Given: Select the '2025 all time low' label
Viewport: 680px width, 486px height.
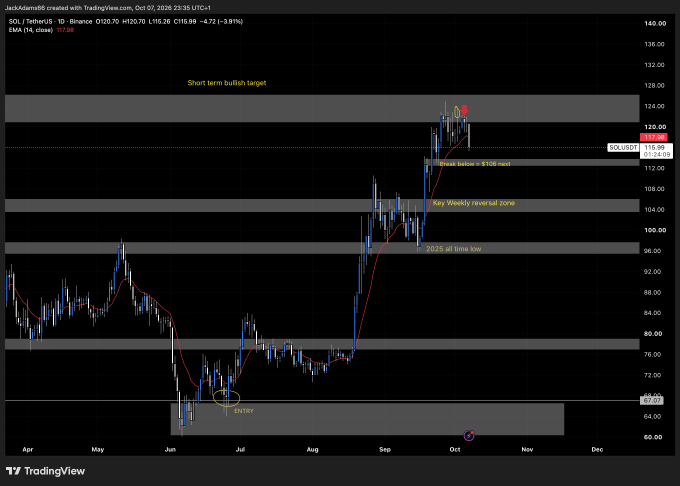Looking at the screenshot, I should click(x=454, y=249).
